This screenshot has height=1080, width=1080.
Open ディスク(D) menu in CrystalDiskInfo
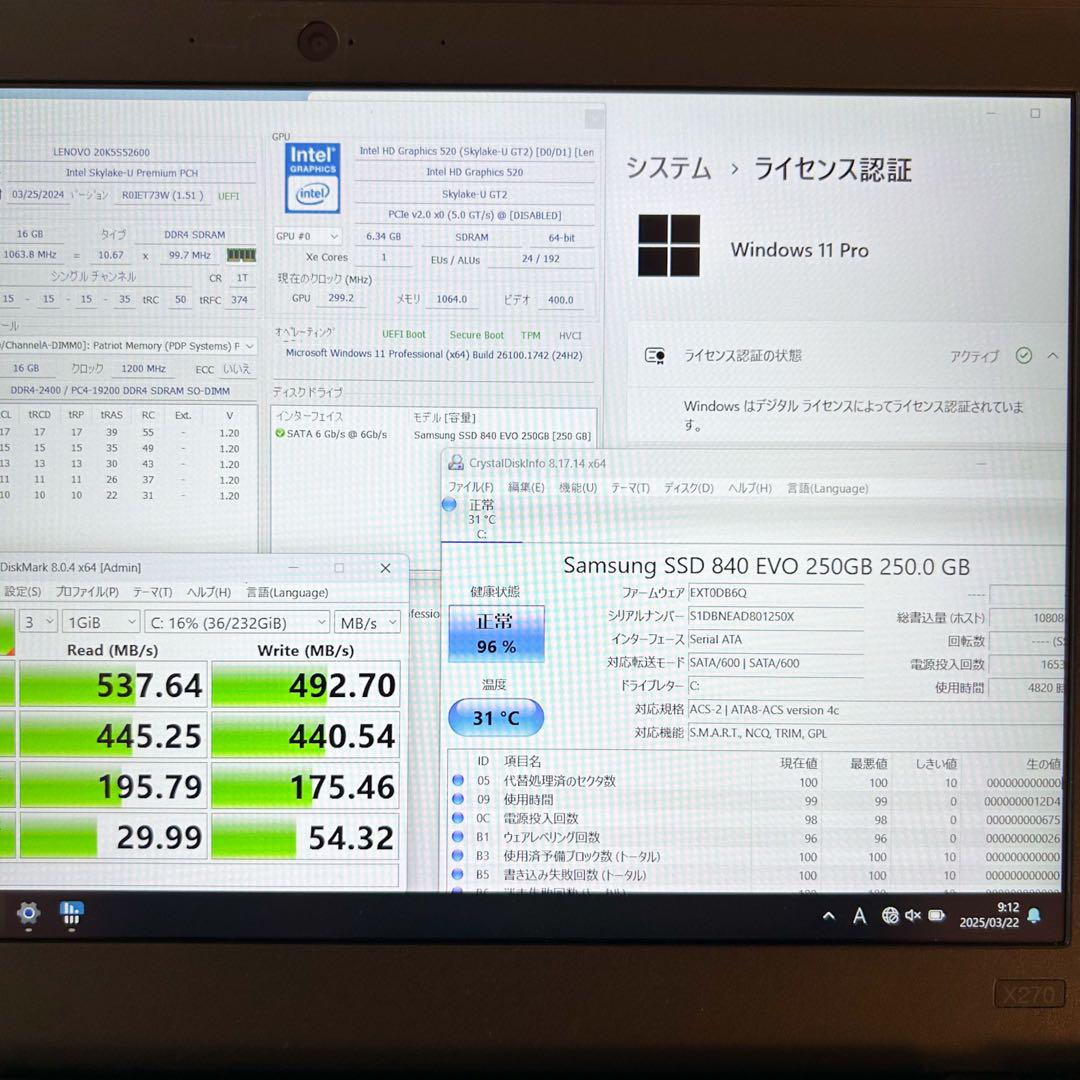(688, 488)
